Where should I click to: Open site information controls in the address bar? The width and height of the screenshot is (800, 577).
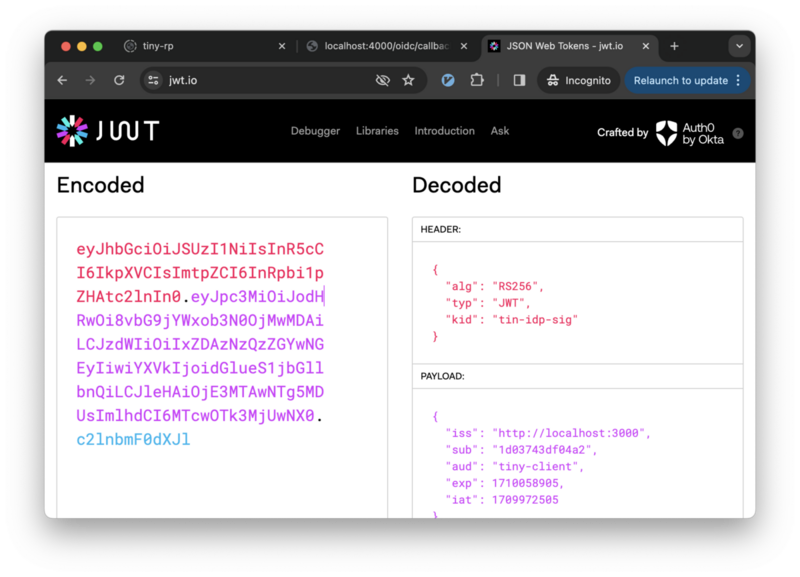click(155, 80)
